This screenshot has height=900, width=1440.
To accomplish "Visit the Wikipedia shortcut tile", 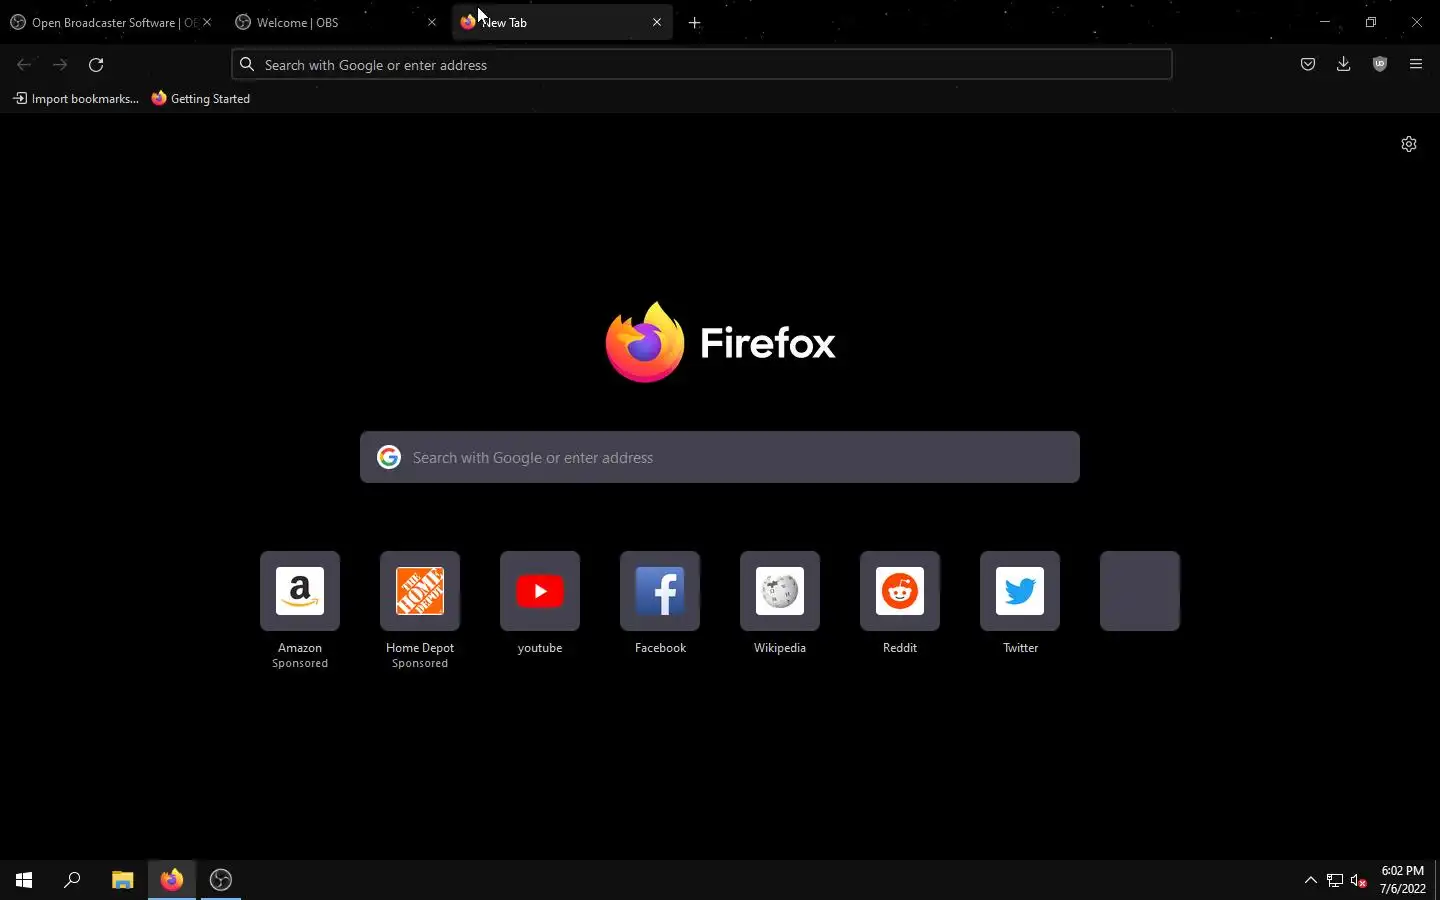I will point(780,591).
